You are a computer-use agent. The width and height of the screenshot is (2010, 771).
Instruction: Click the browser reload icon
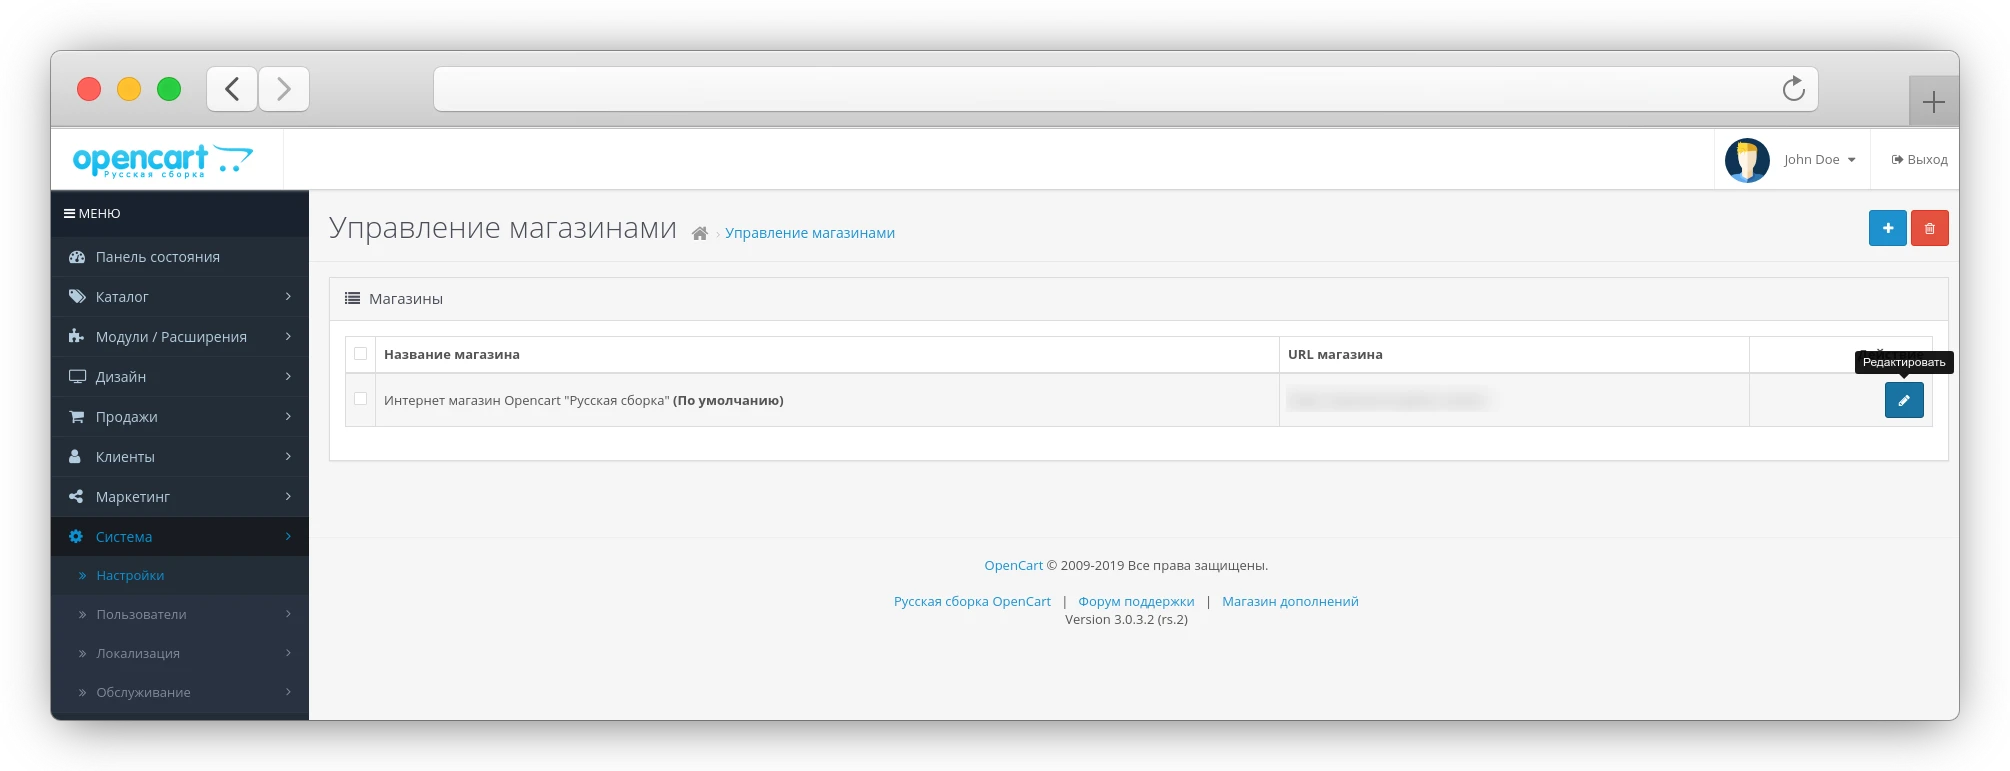coord(1793,89)
